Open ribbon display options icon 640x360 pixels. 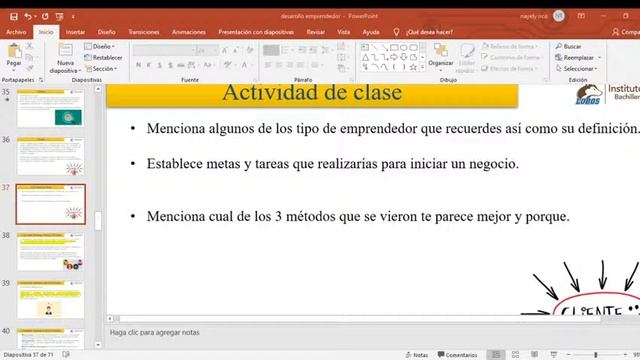tap(581, 16)
